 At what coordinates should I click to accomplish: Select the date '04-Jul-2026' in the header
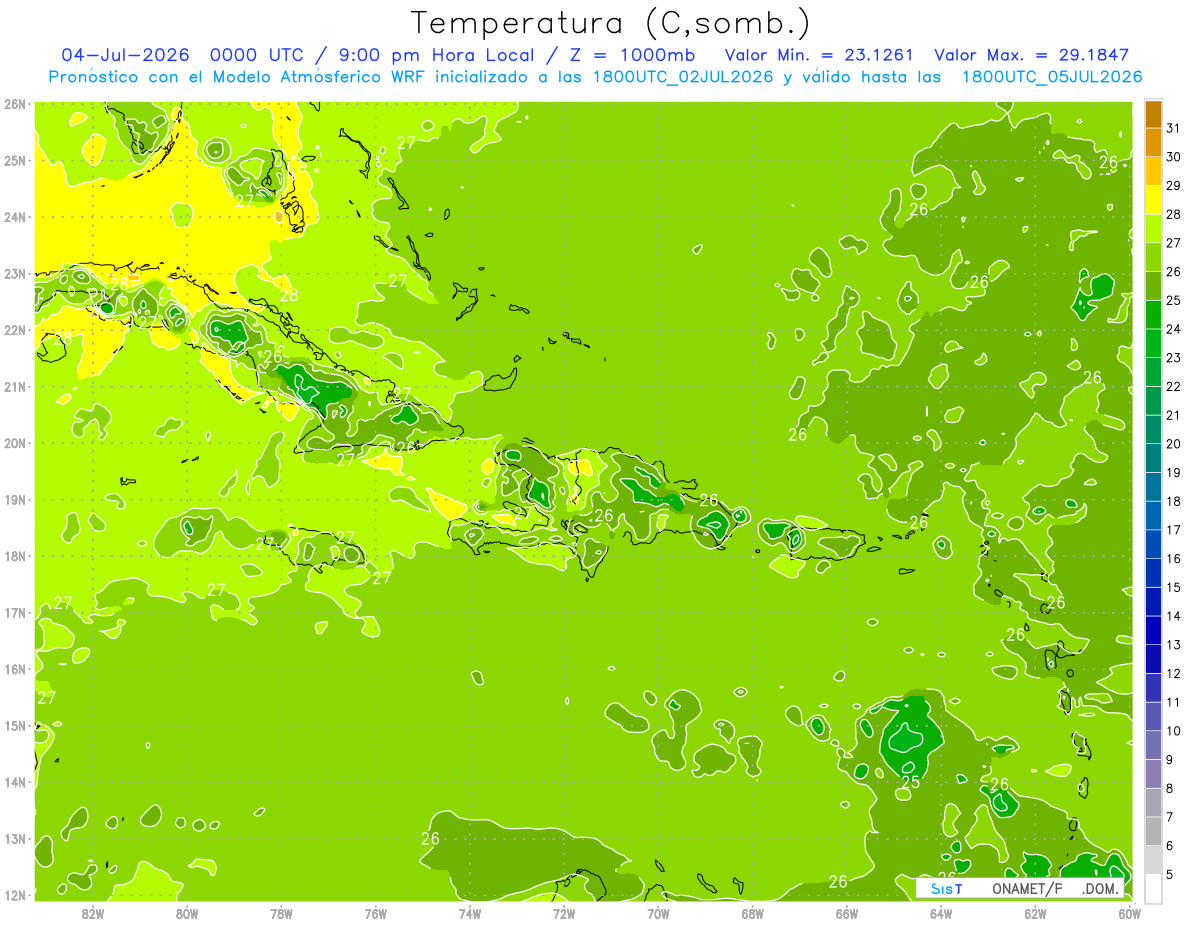[125, 55]
